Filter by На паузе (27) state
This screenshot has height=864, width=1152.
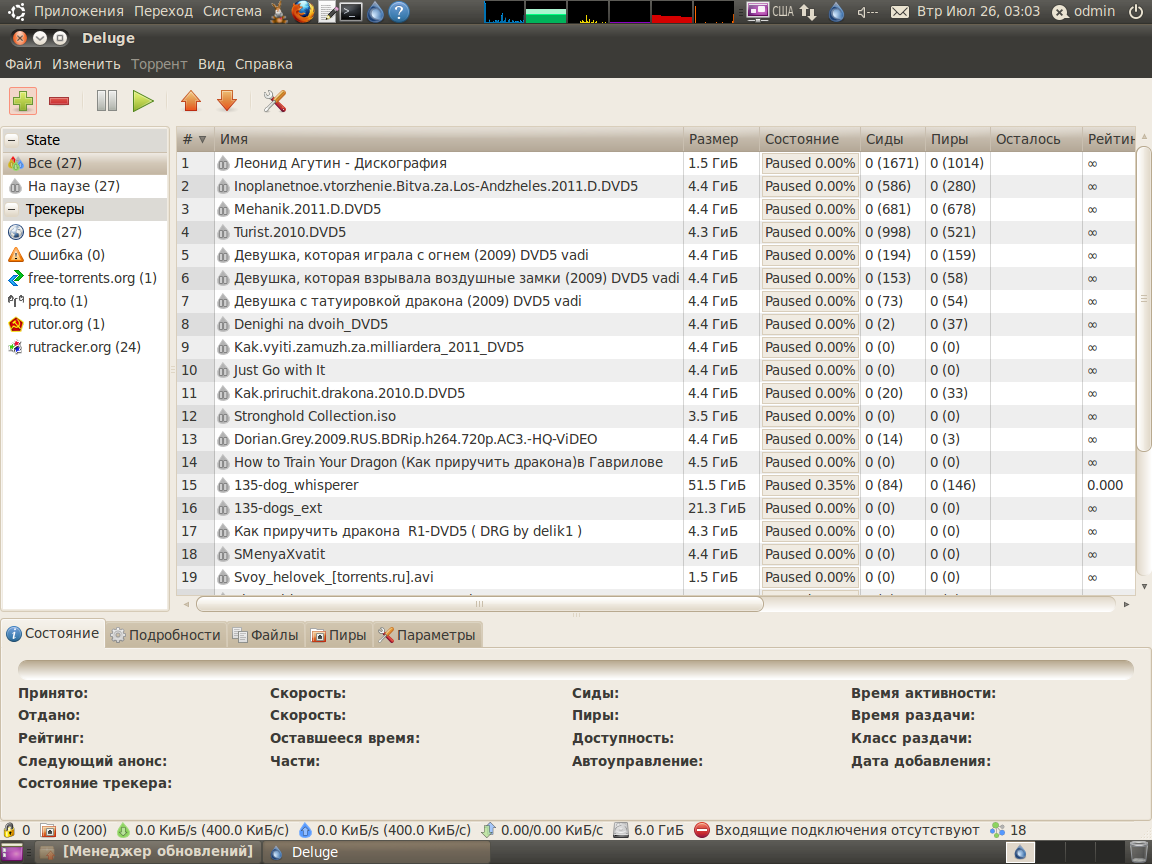(85, 186)
